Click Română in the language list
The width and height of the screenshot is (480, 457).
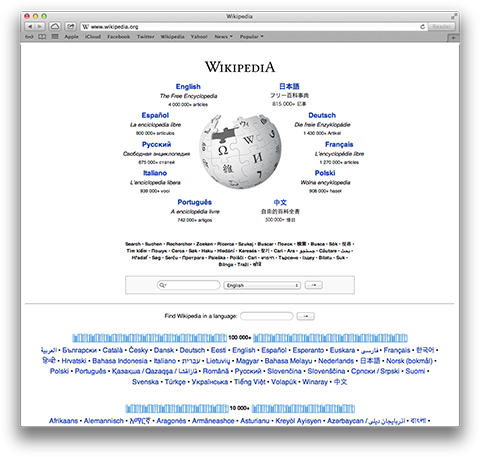216,371
